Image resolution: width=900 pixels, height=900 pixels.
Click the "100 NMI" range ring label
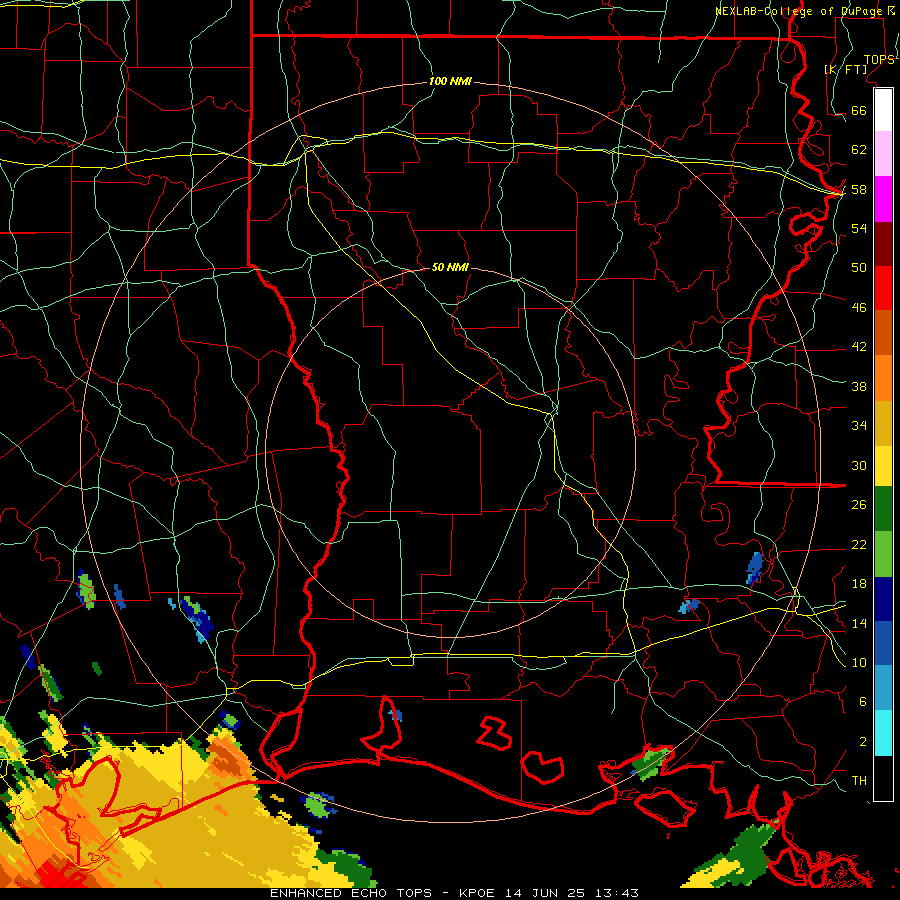[450, 81]
